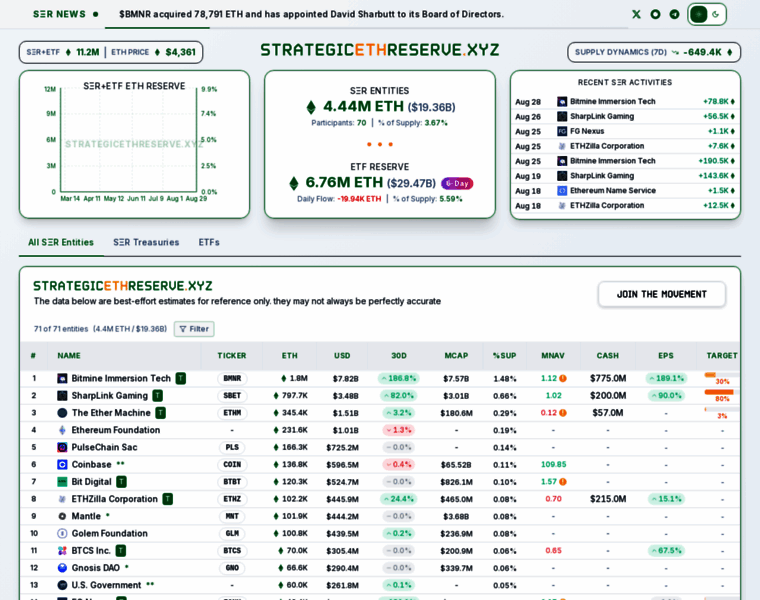Screen dimensions: 760x600
Task: Click the SER+ETF ETH RESERVE chart
Action: [x=134, y=144]
